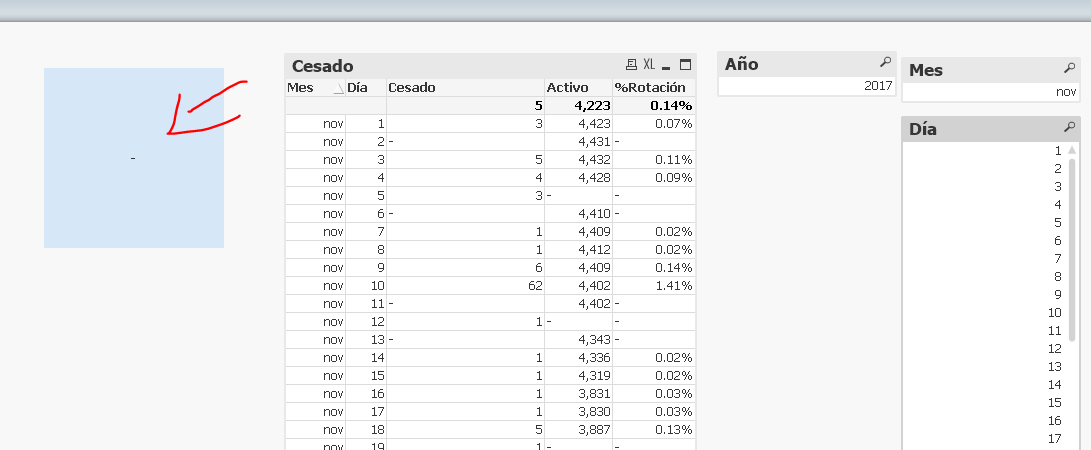Screen dimensions: 1091x450
Task: Click the light blue text object box
Action: pyautogui.click(x=133, y=158)
